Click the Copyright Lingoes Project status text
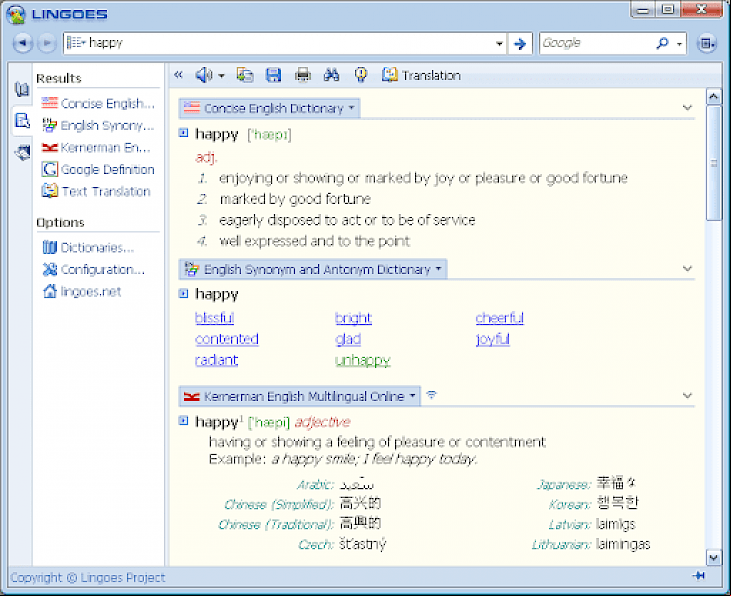This screenshot has width=731, height=596. pos(88,578)
